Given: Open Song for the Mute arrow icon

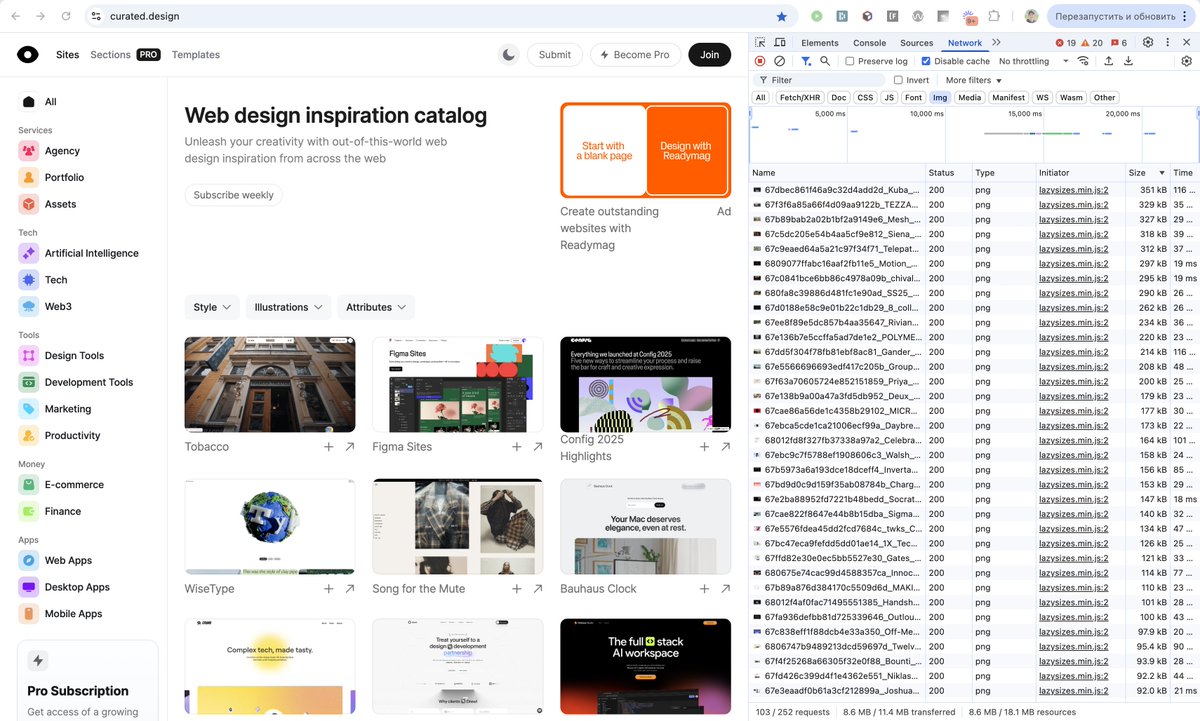Looking at the screenshot, I should point(538,589).
